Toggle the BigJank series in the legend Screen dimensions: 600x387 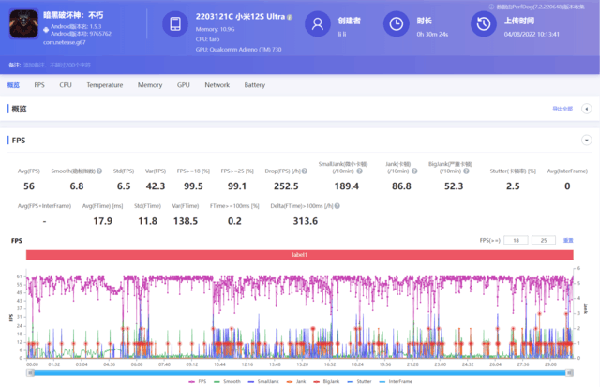click(x=326, y=382)
